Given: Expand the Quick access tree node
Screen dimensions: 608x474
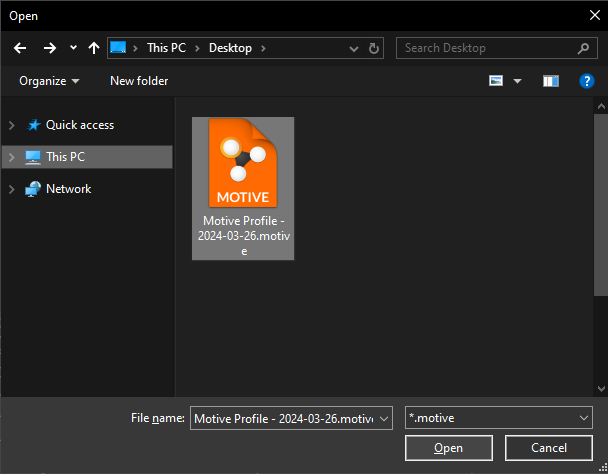Looking at the screenshot, I should pyautogui.click(x=11, y=125).
